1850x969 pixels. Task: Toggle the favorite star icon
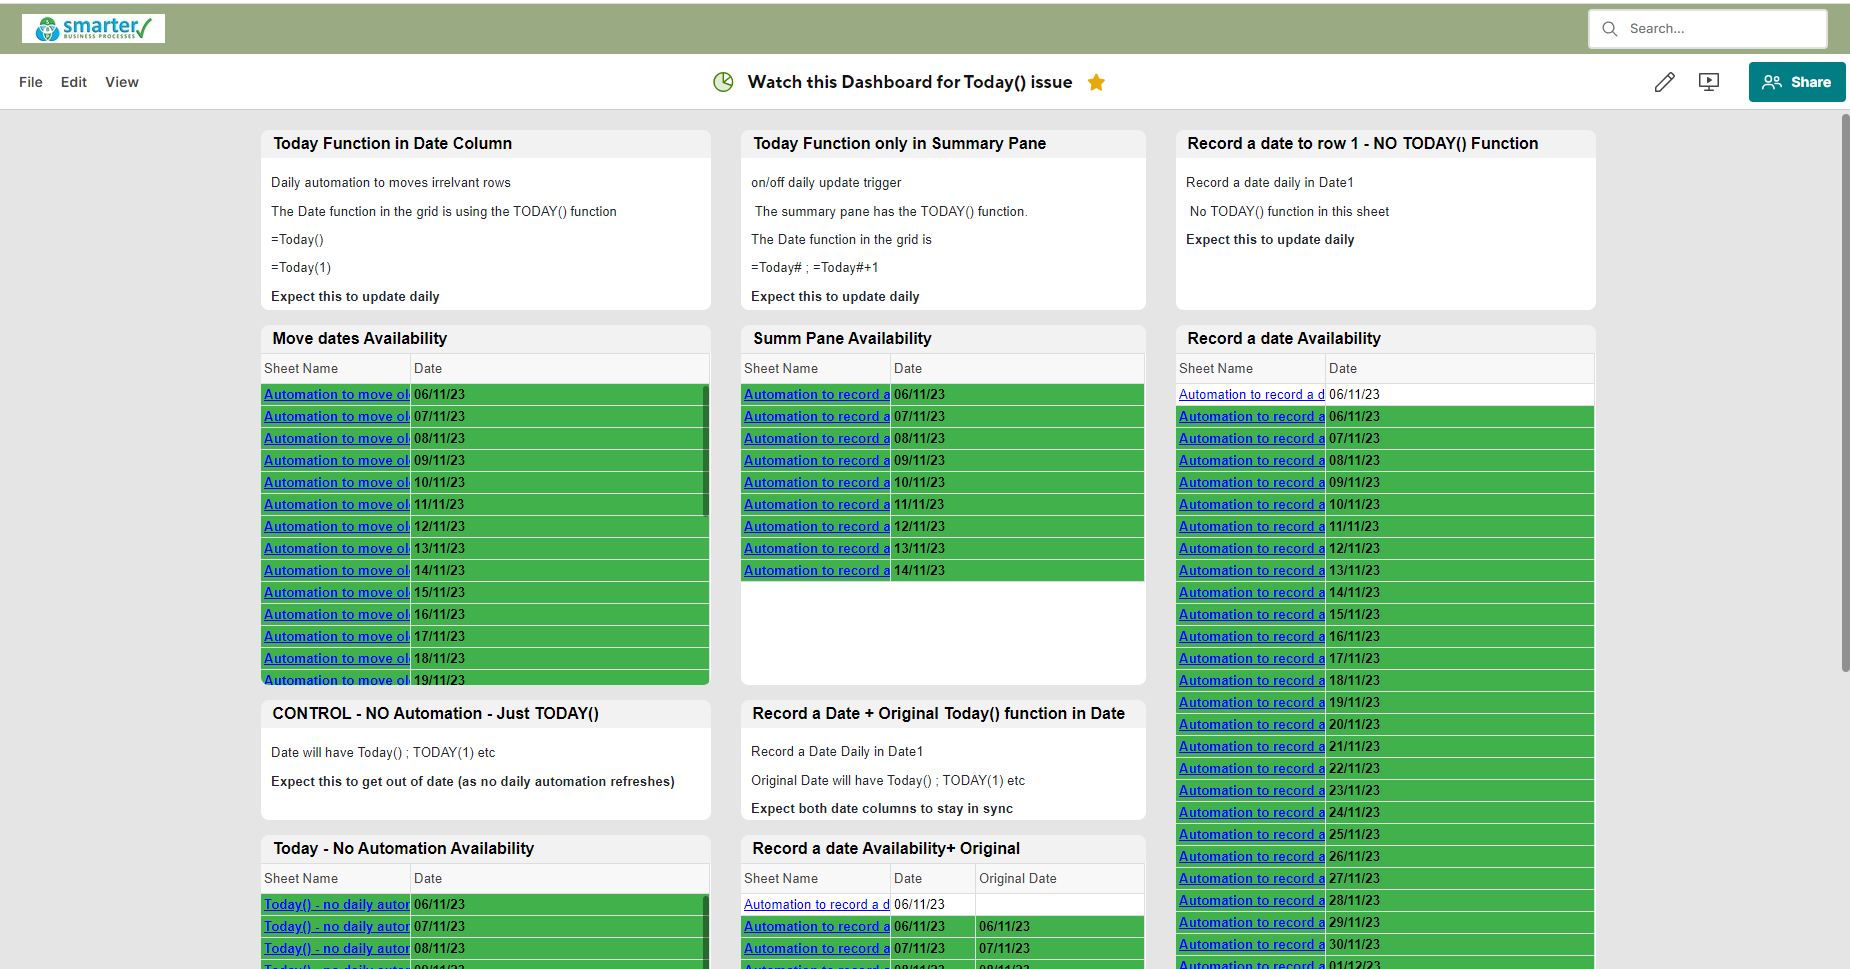pyautogui.click(x=1097, y=82)
